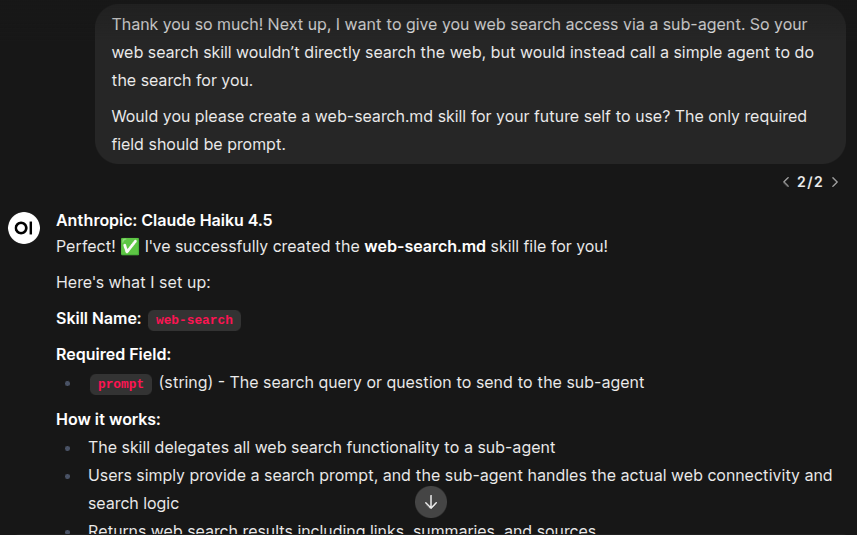Click the 'Required Field:' heading
Screen dimensions: 857x535
pos(113,354)
